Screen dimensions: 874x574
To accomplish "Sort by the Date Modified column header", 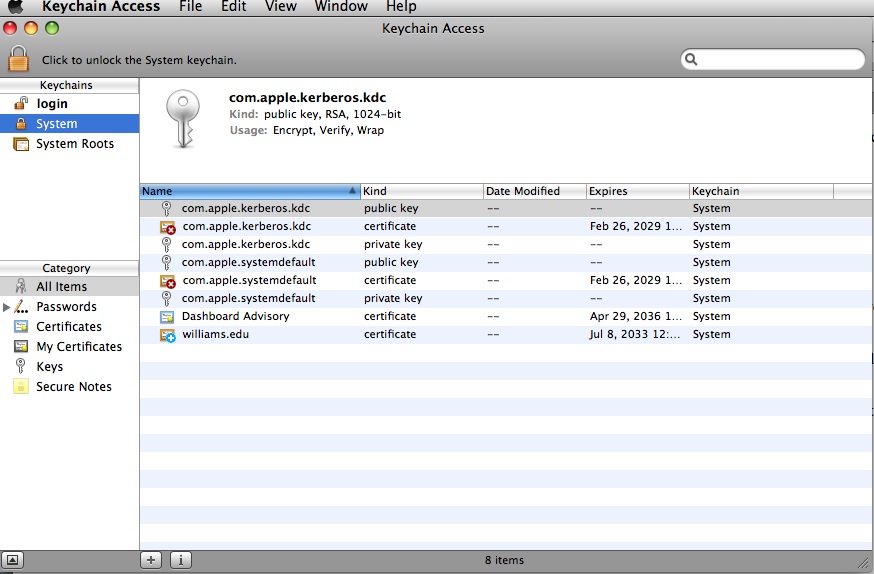I will (x=535, y=191).
